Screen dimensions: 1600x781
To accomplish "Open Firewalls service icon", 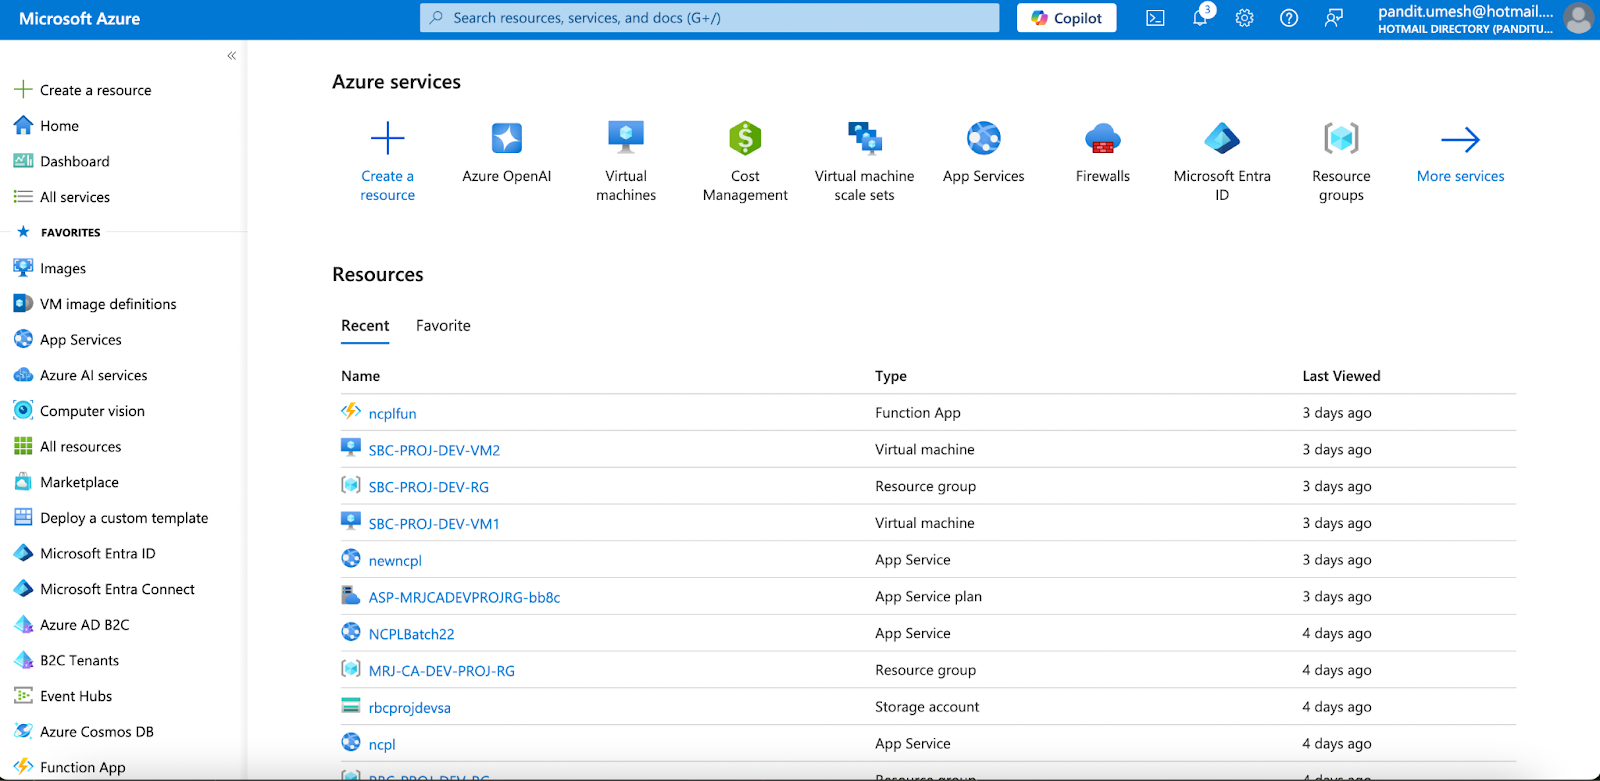I will coord(1103,138).
